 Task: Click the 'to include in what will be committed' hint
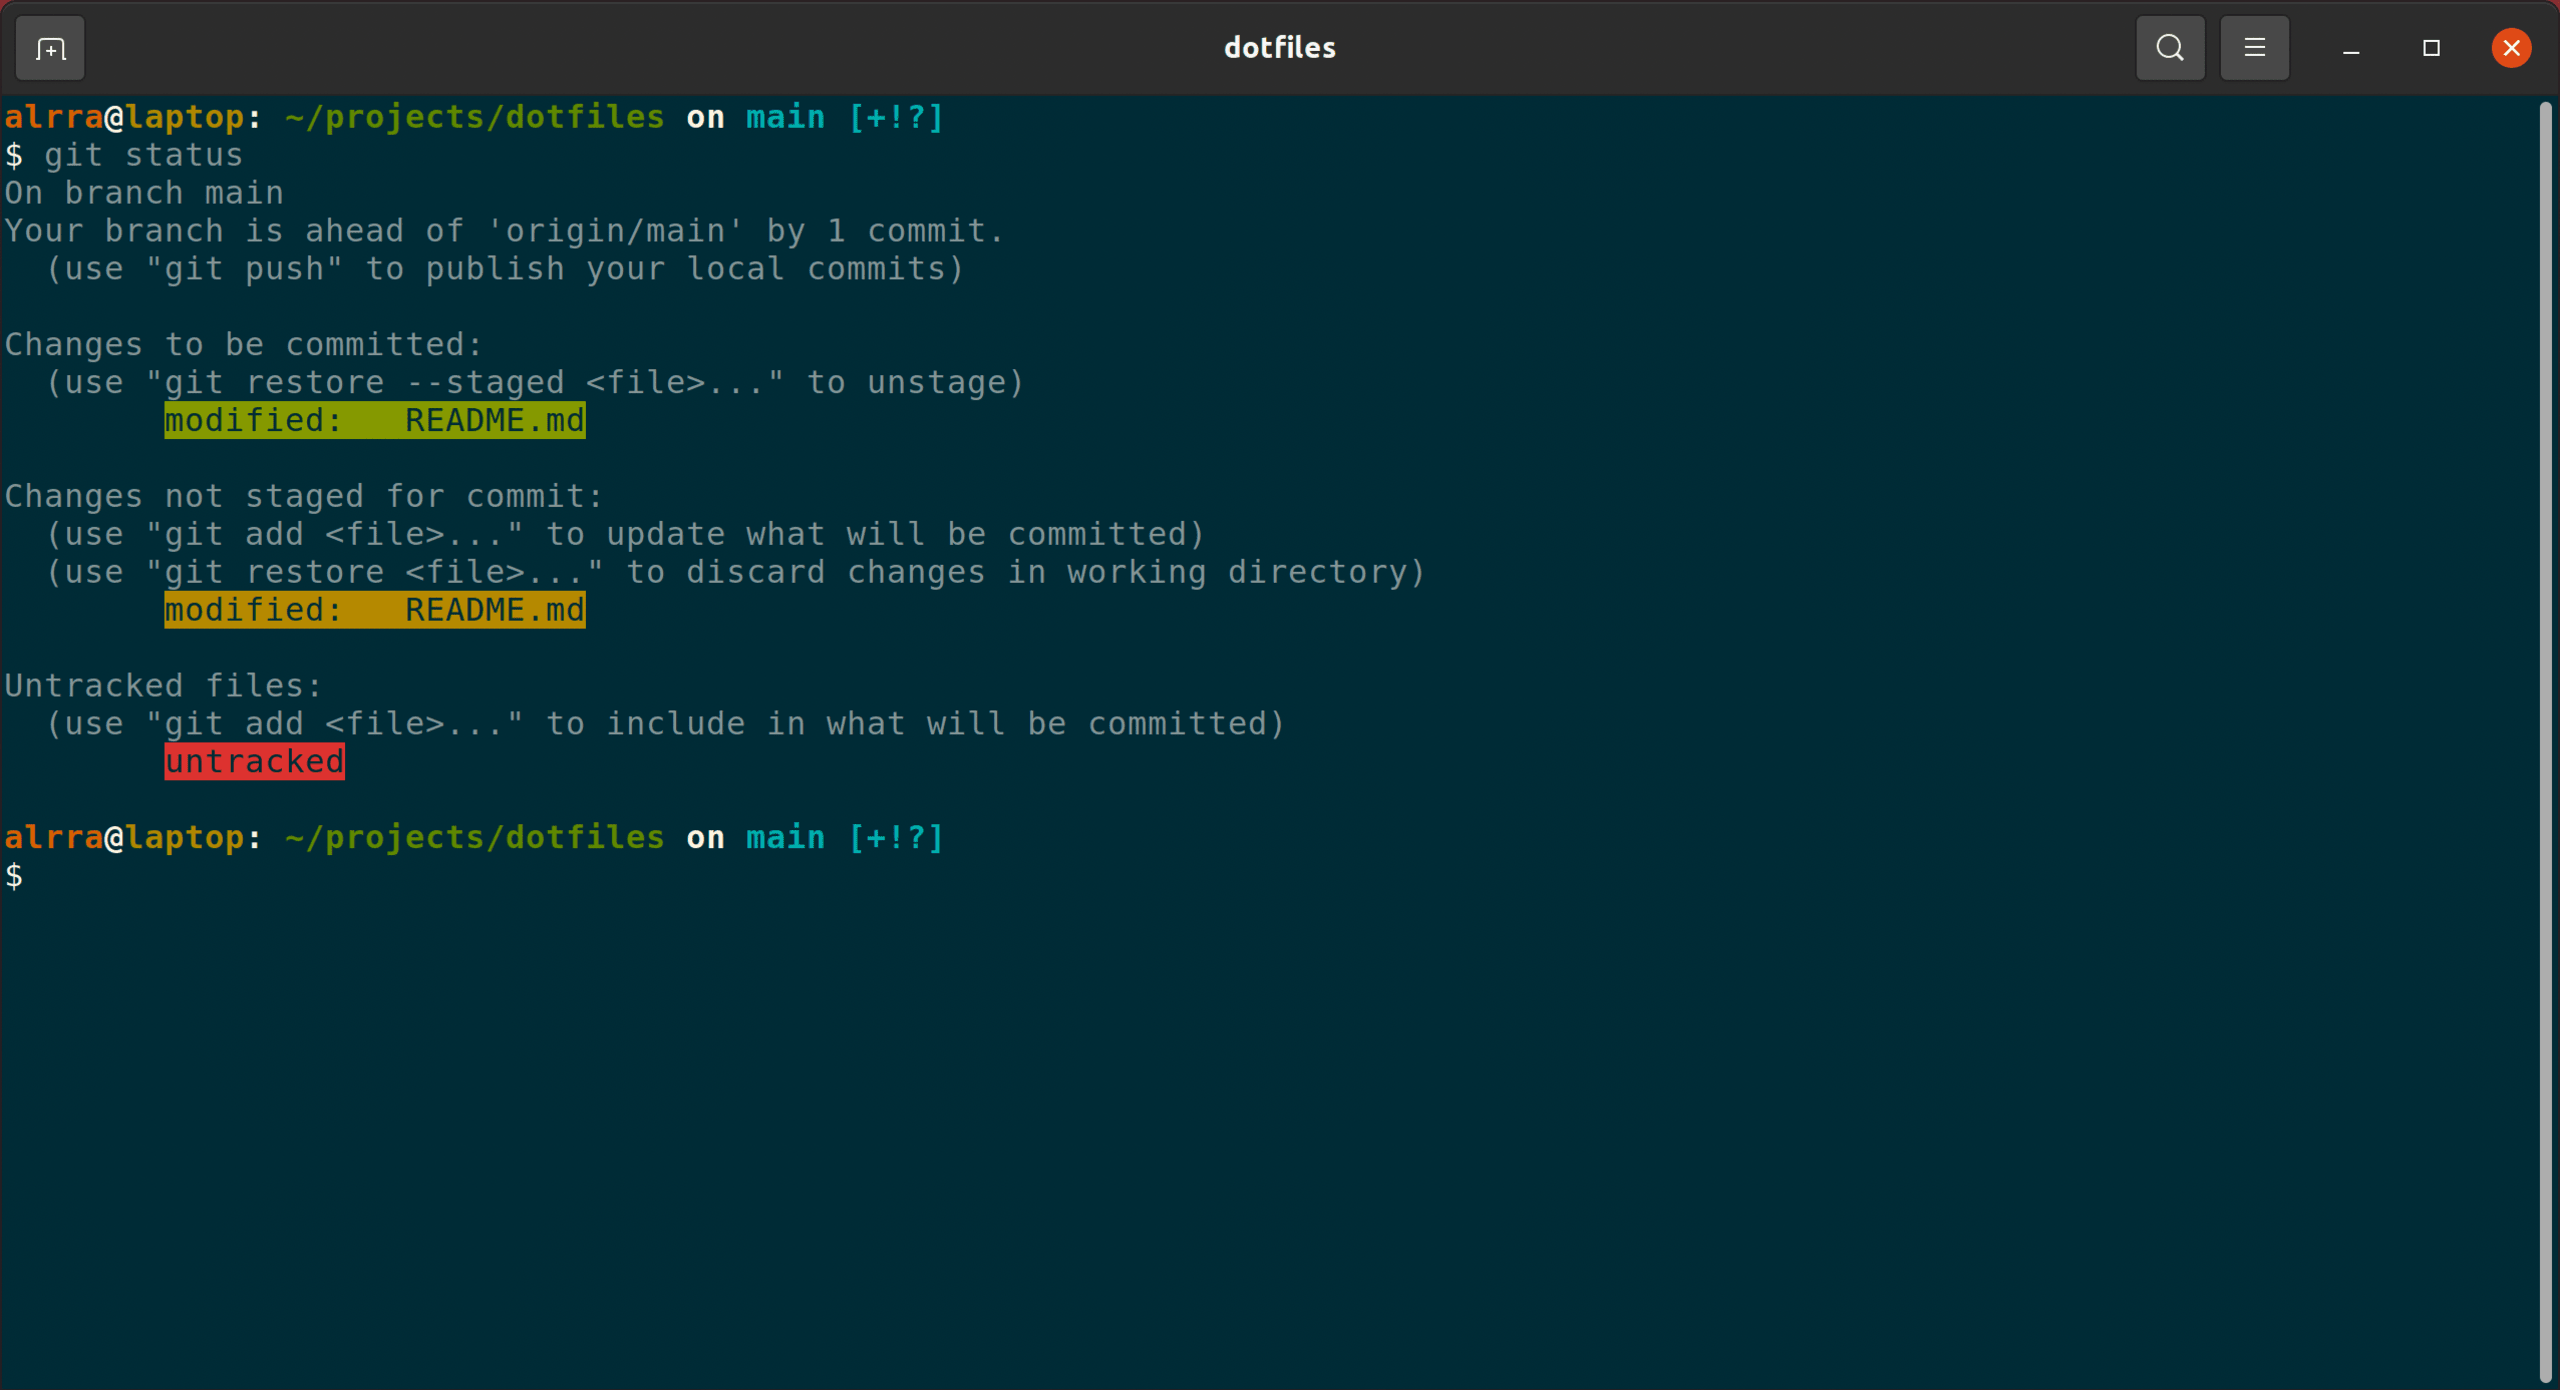(665, 724)
